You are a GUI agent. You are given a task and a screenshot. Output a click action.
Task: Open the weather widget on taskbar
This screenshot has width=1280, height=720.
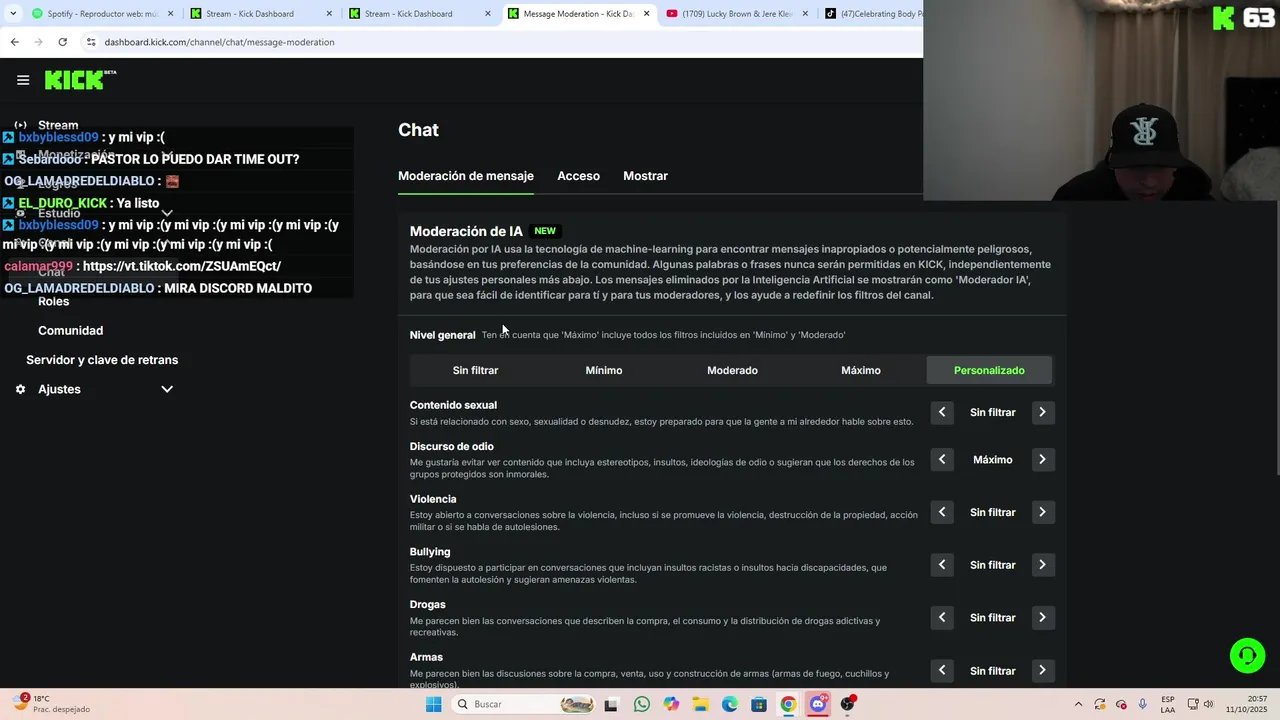point(50,704)
